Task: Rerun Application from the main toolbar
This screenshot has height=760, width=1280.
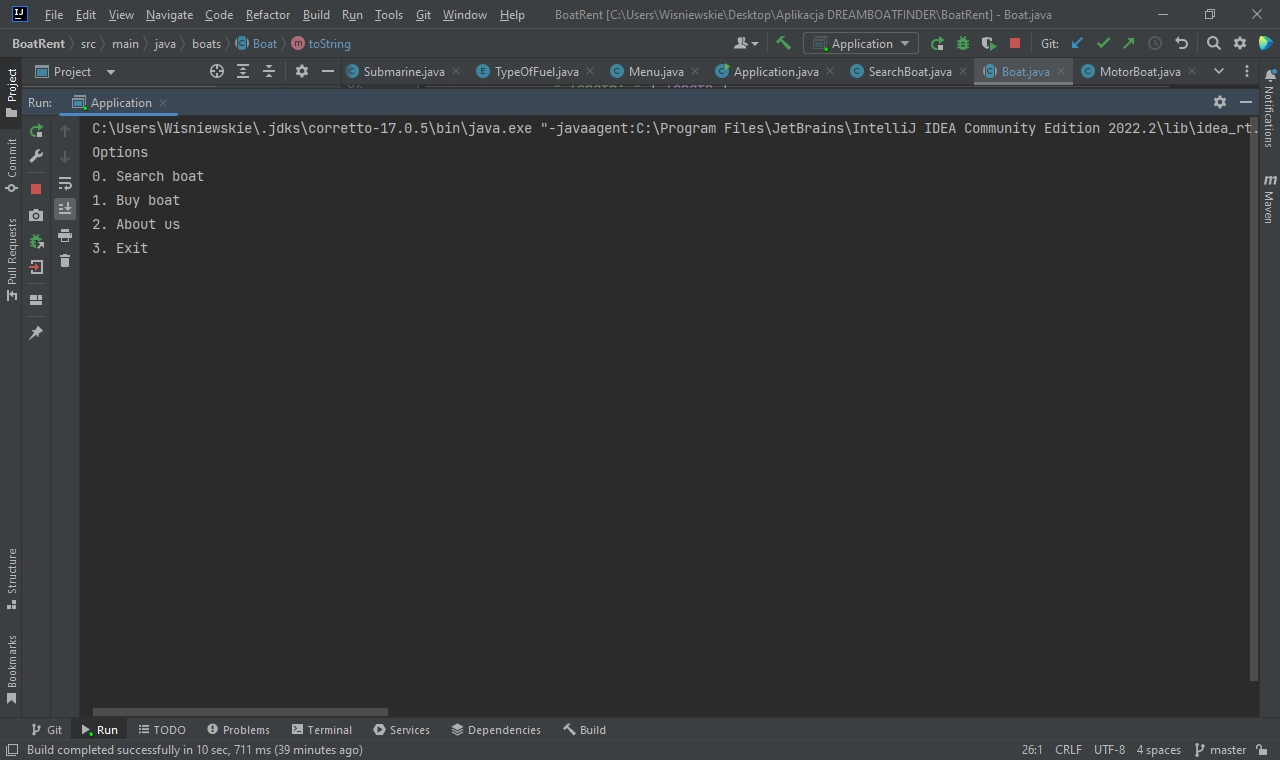Action: click(x=937, y=43)
